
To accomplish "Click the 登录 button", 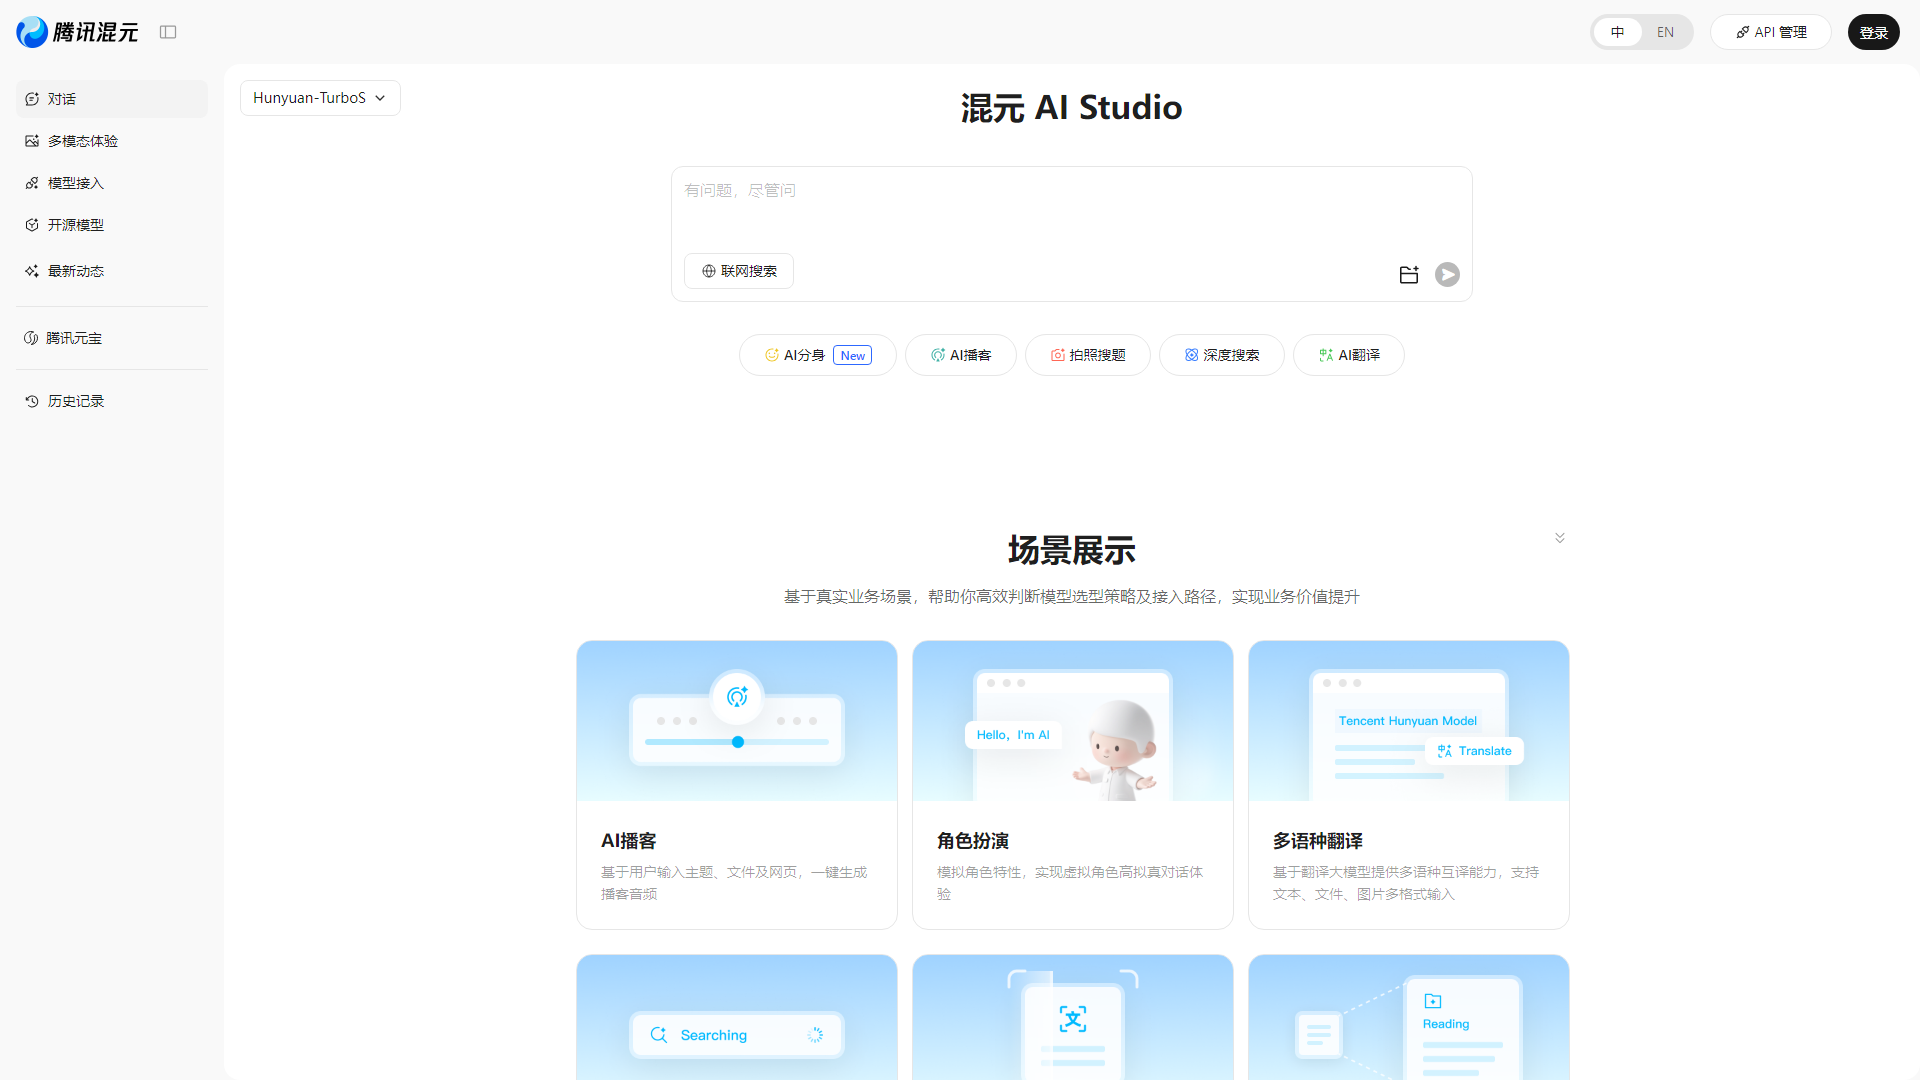I will (x=1874, y=32).
